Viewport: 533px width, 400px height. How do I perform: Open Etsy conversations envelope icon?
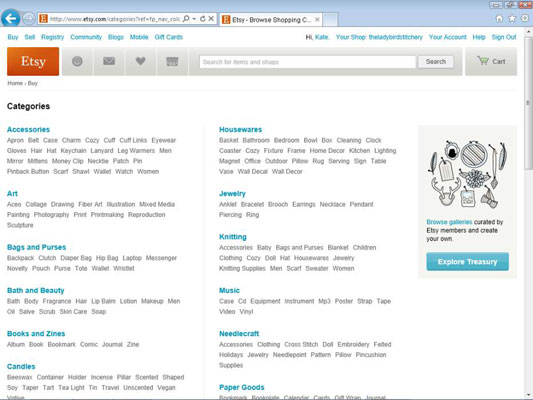(x=109, y=62)
